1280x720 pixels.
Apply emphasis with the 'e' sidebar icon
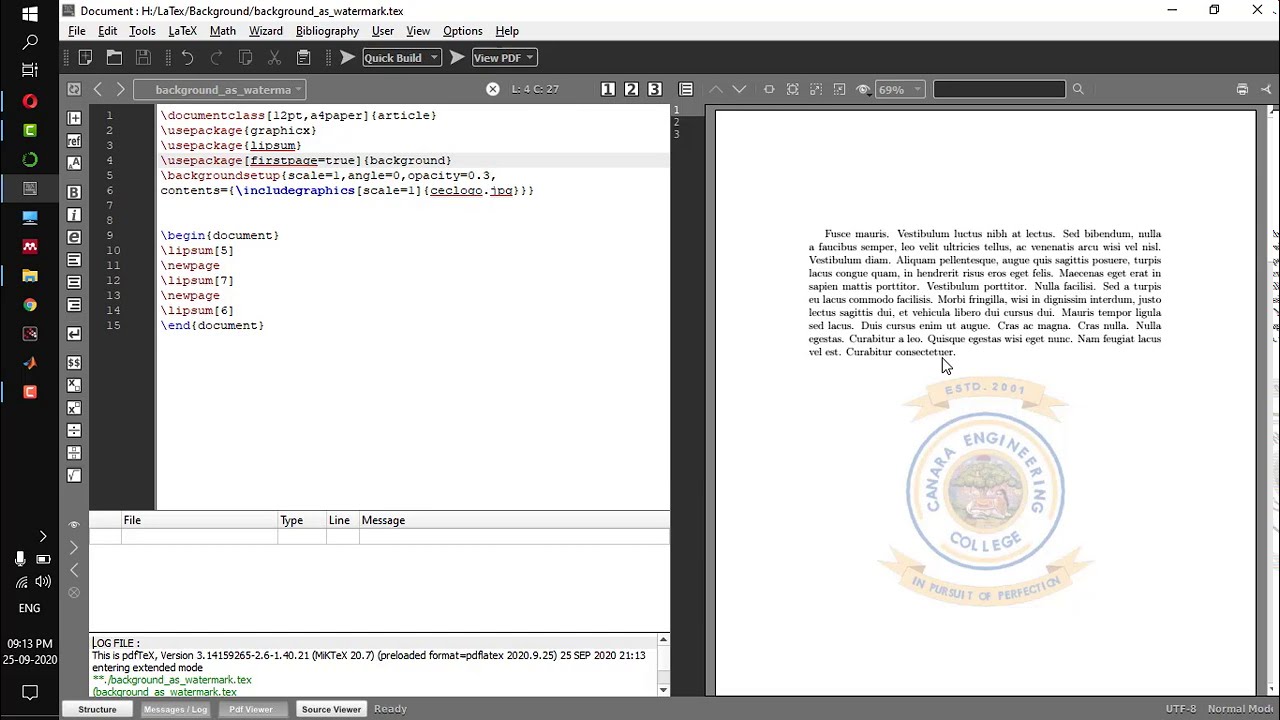coord(74,237)
